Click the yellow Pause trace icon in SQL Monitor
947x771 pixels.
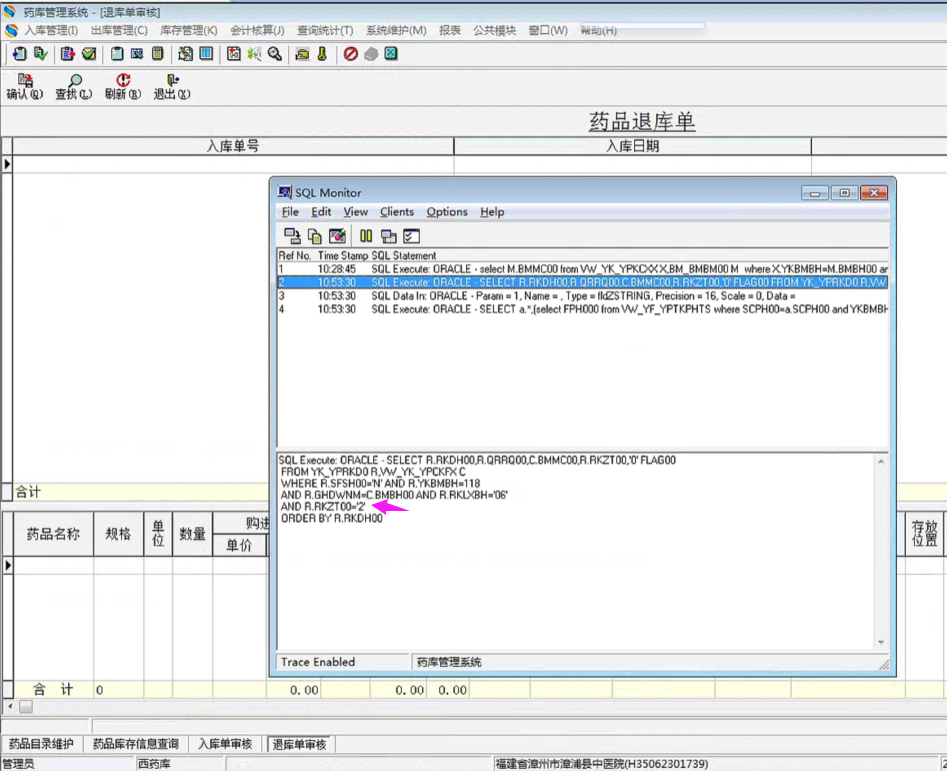(x=366, y=236)
